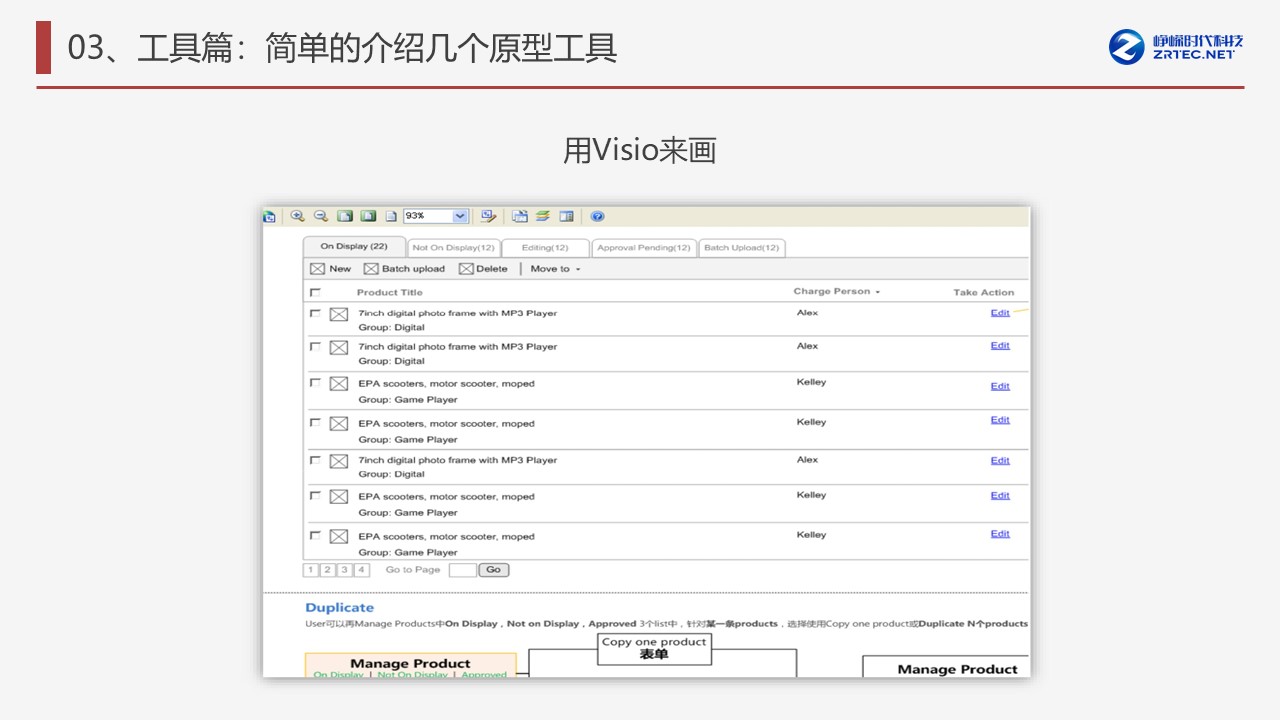The height and width of the screenshot is (720, 1280).
Task: Open the Charge Person sort dropdown
Action: click(x=877, y=292)
